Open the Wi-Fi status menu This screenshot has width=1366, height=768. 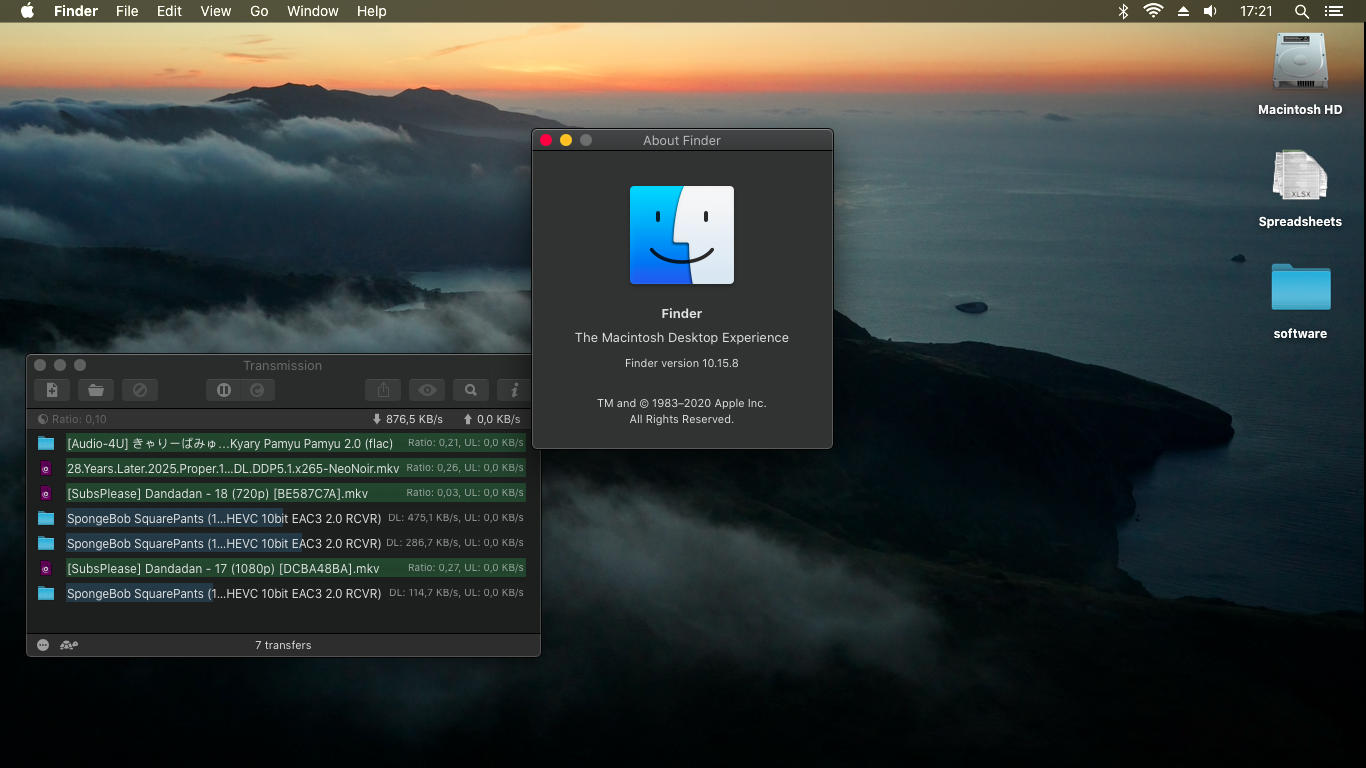(1153, 11)
